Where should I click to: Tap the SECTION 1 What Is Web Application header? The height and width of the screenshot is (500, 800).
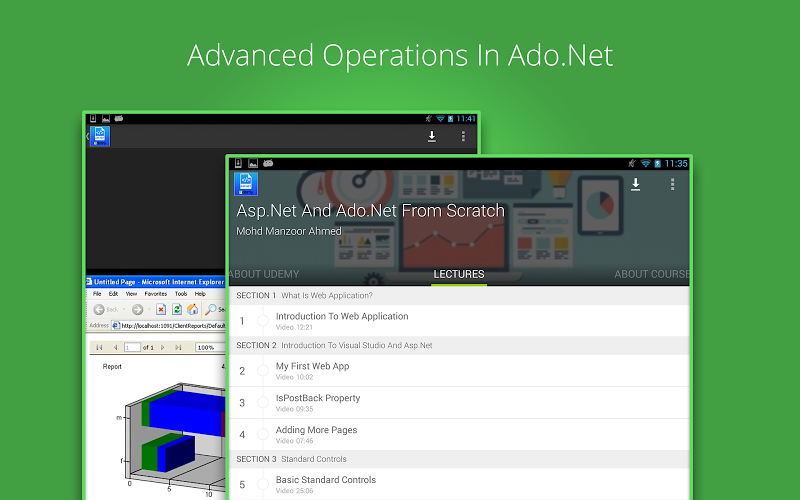tap(459, 295)
